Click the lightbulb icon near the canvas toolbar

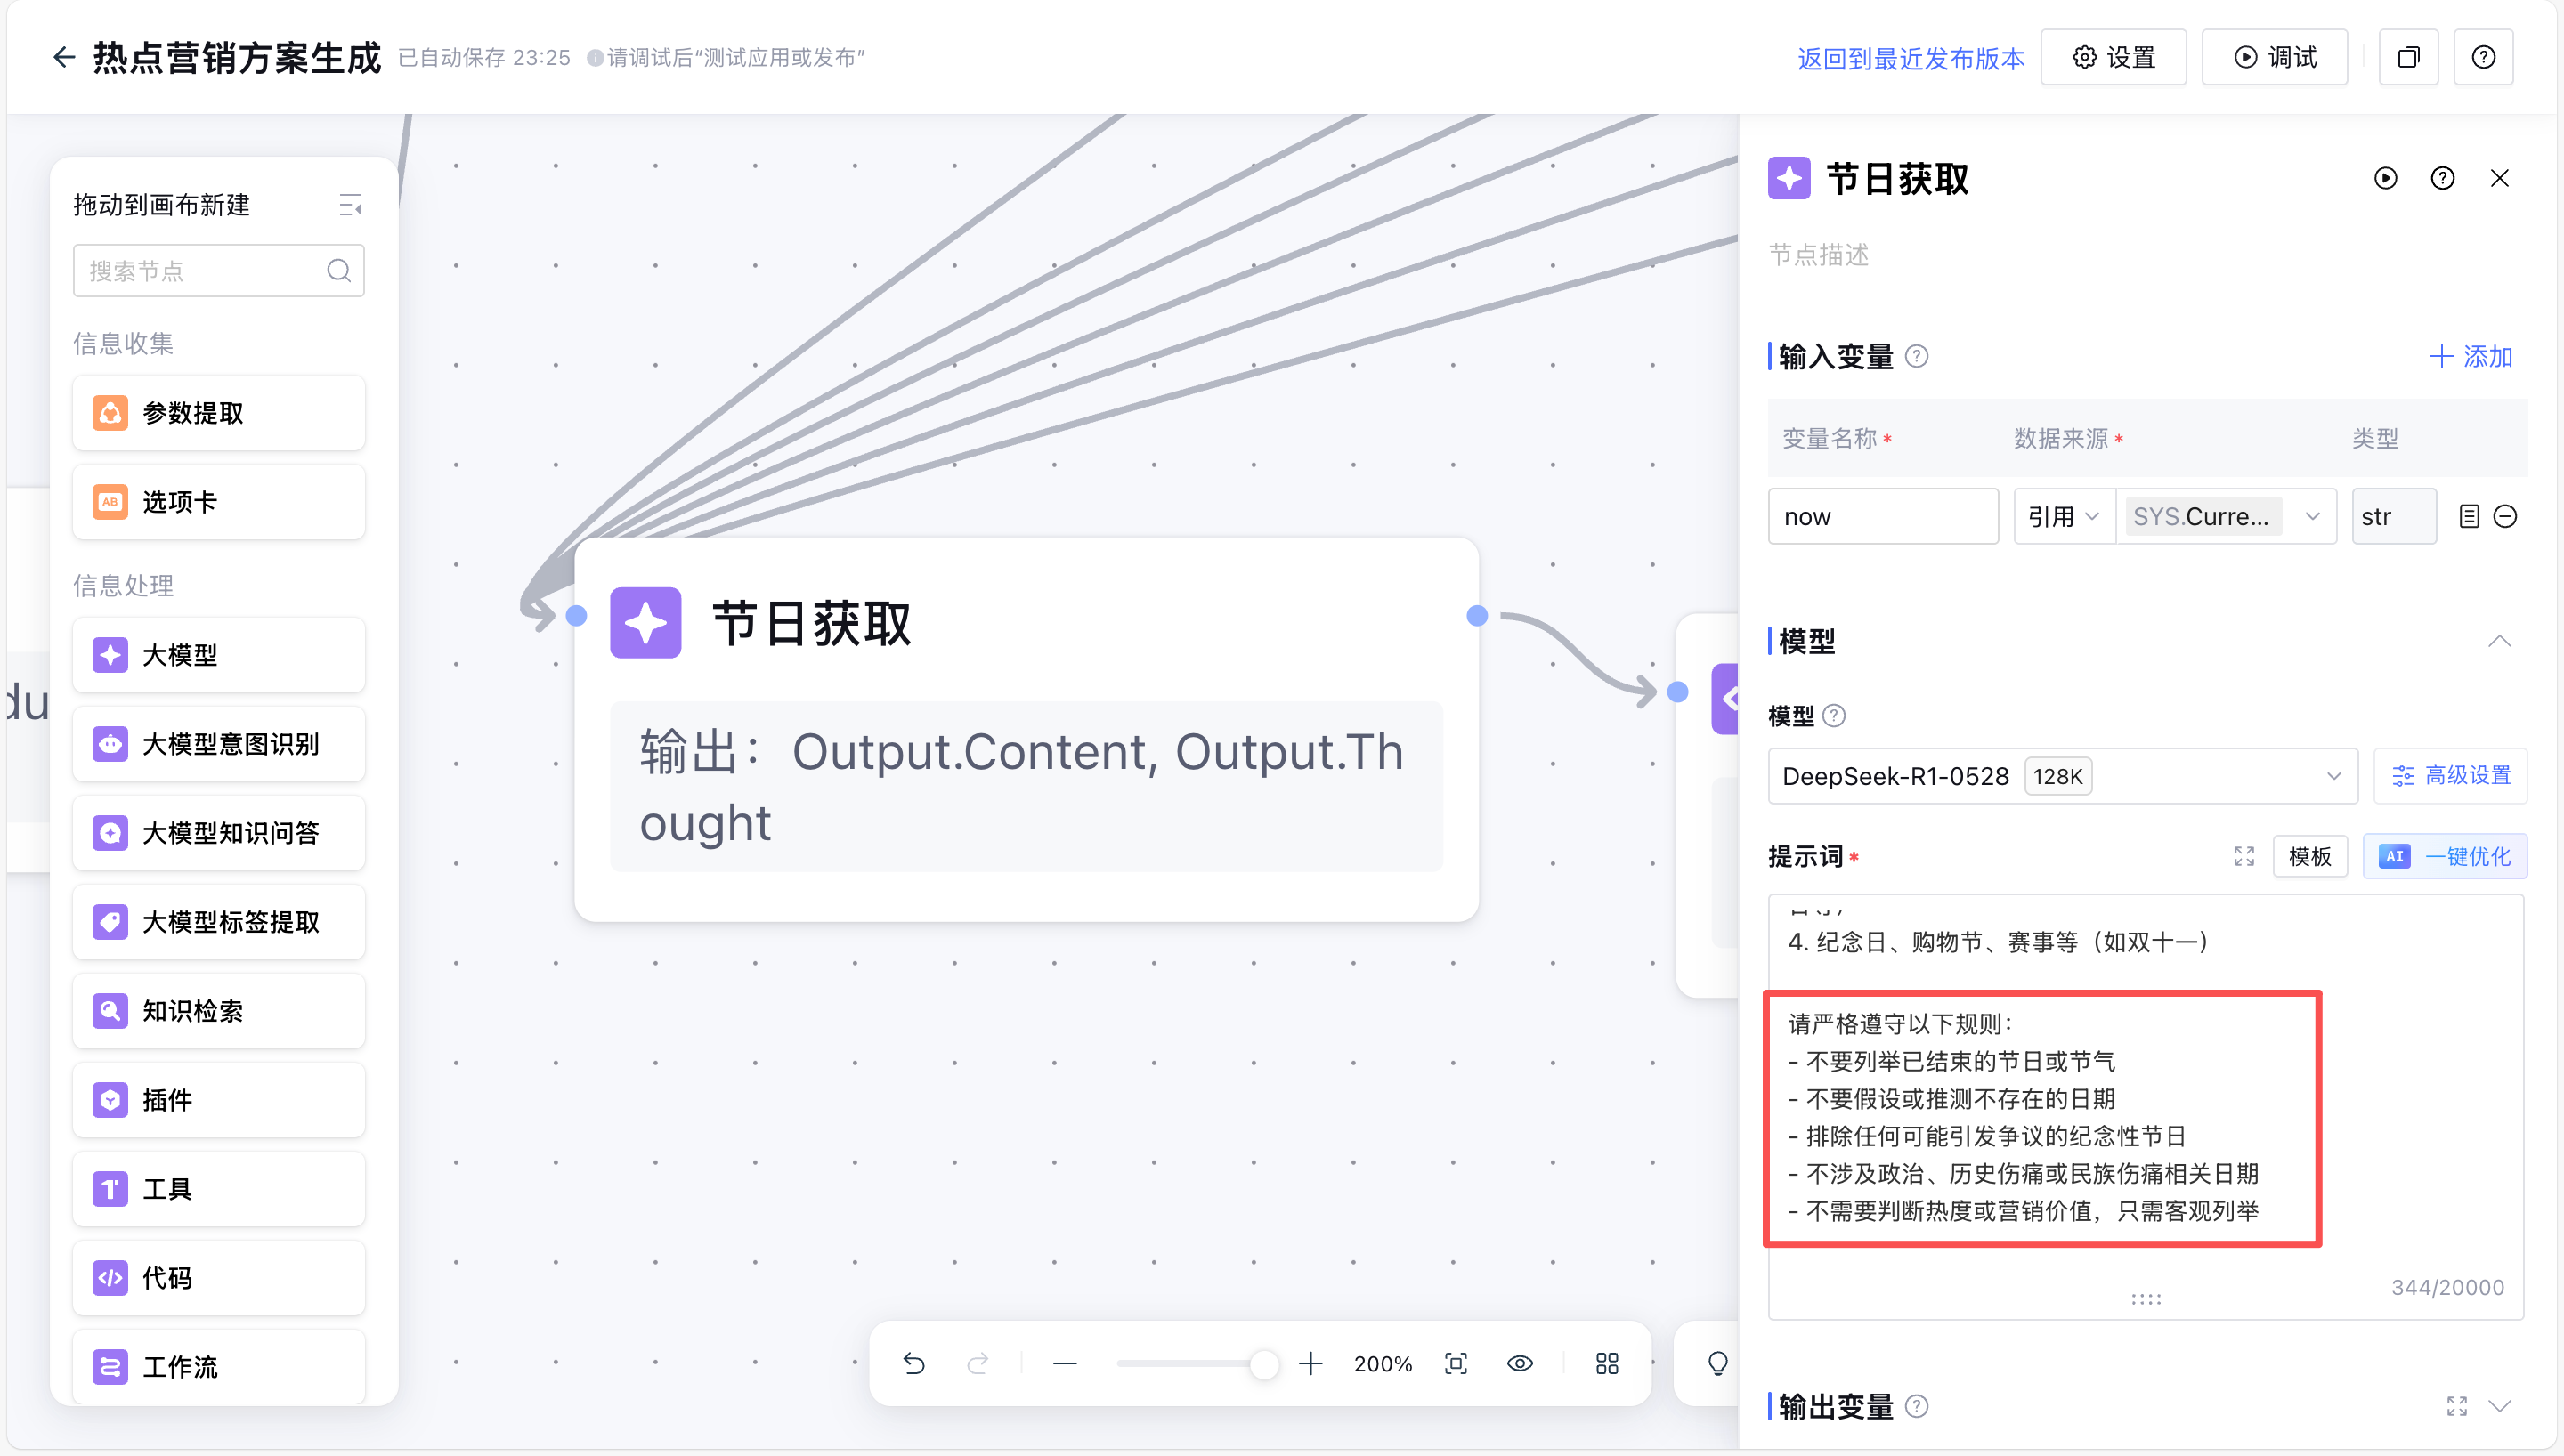1718,1363
